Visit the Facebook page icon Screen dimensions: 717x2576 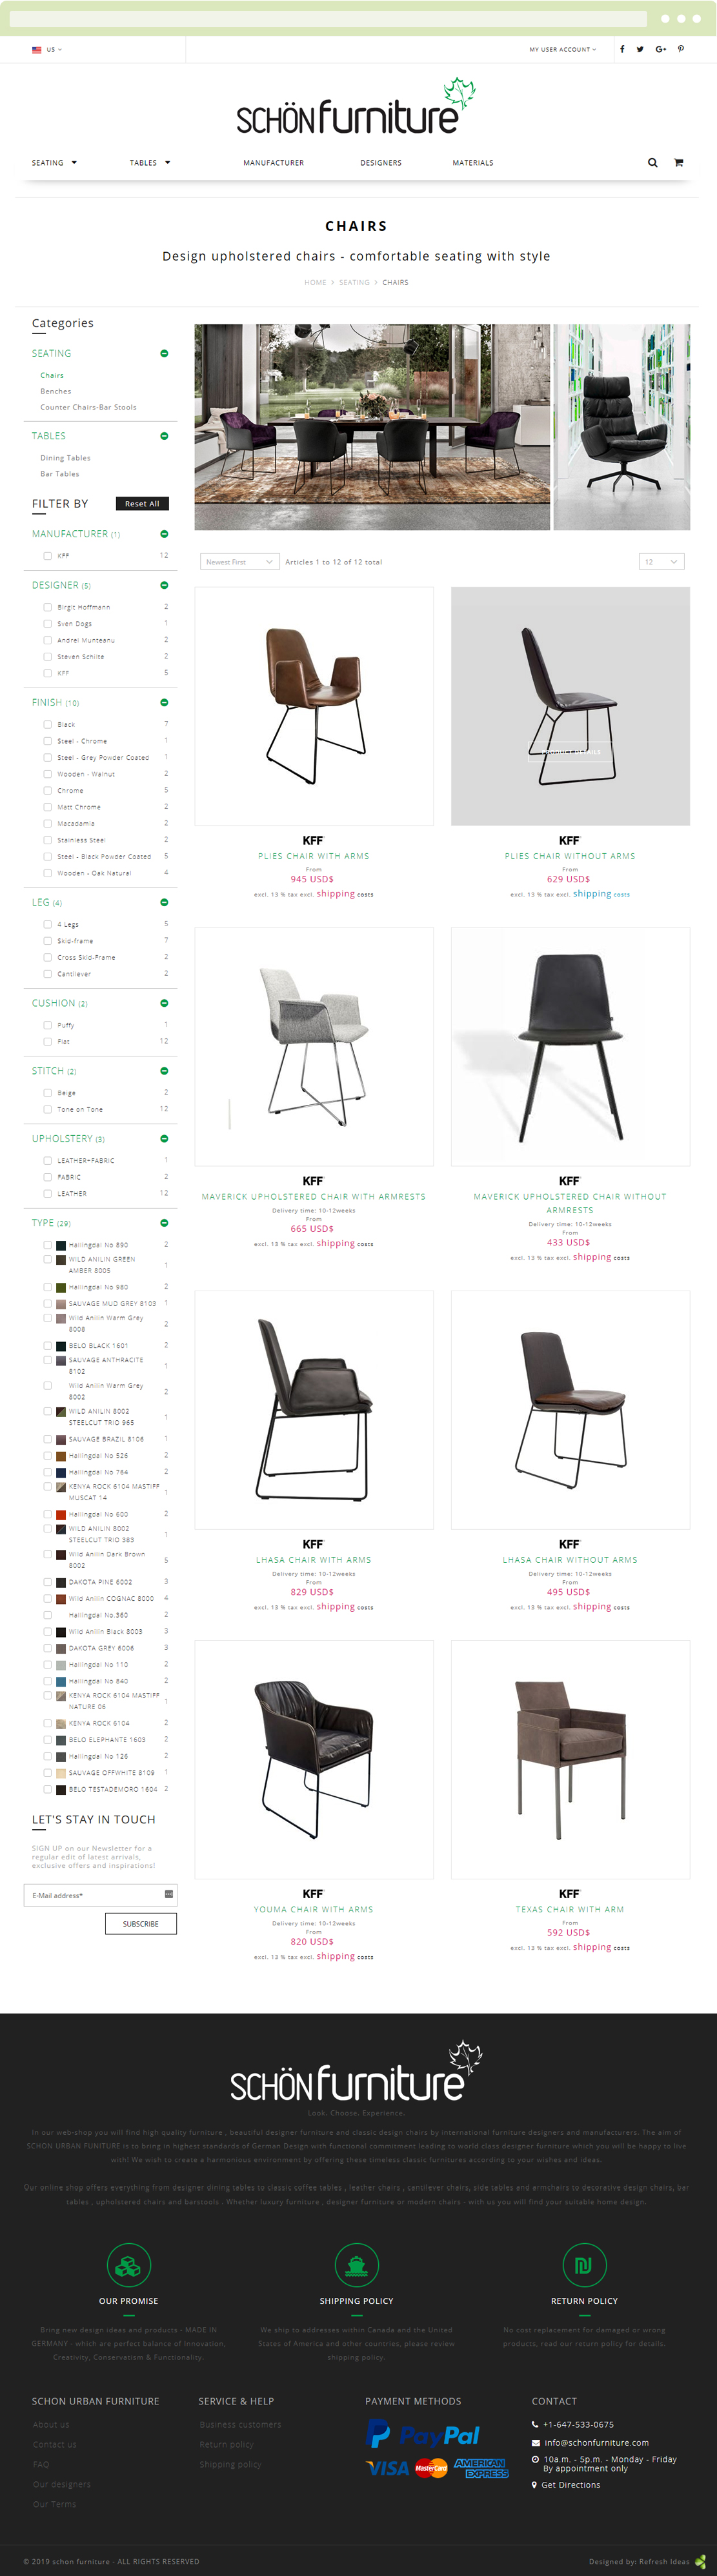[x=622, y=49]
